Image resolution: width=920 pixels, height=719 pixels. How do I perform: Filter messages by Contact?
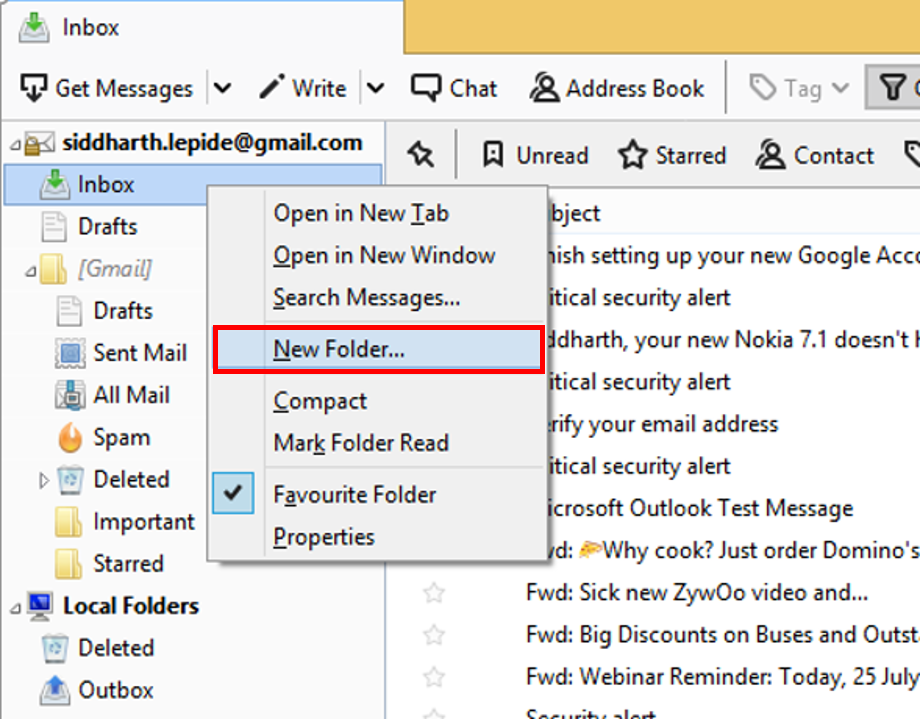815,156
